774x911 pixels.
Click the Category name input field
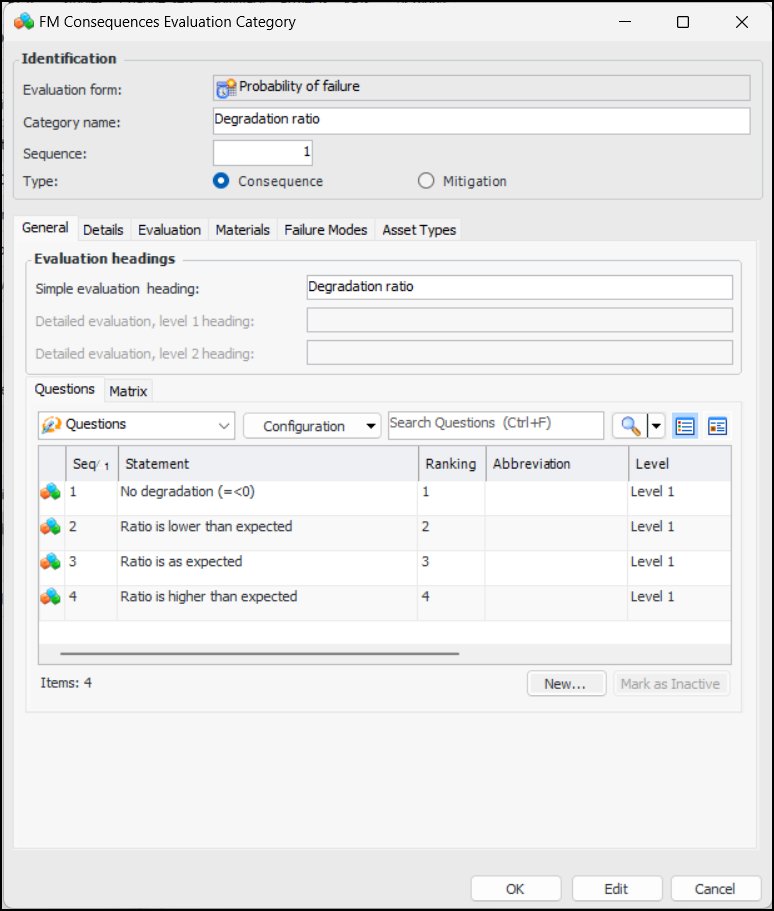click(482, 120)
